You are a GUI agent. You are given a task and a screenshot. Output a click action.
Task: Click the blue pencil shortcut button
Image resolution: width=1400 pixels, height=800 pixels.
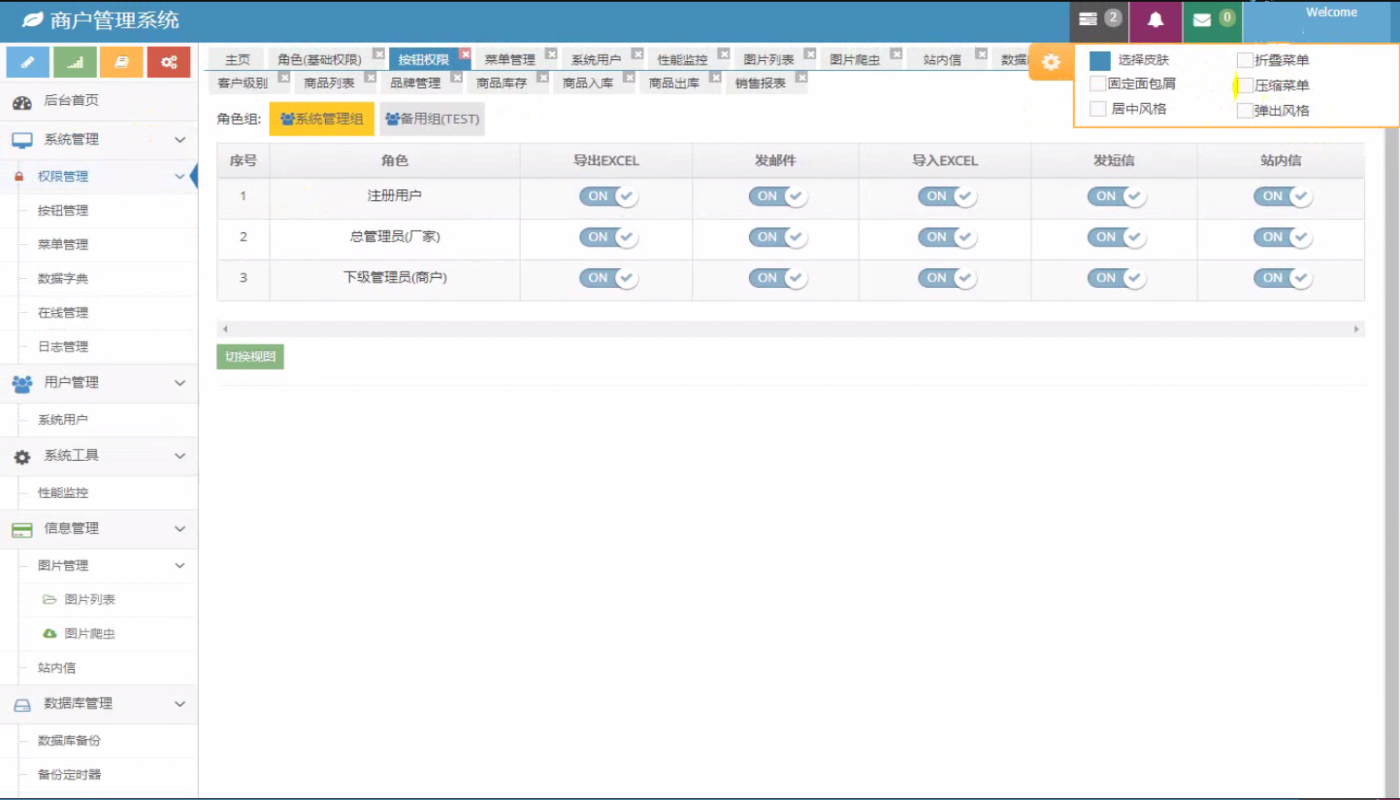click(x=28, y=62)
